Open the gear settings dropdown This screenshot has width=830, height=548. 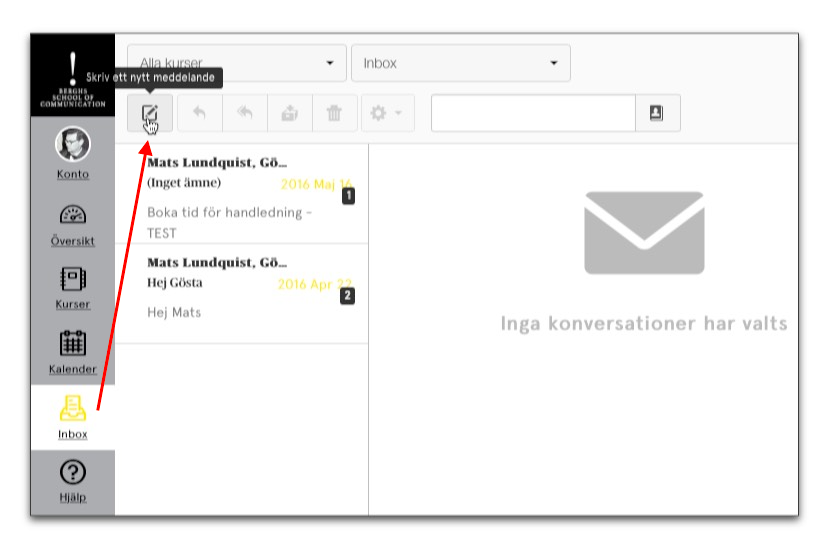point(387,113)
